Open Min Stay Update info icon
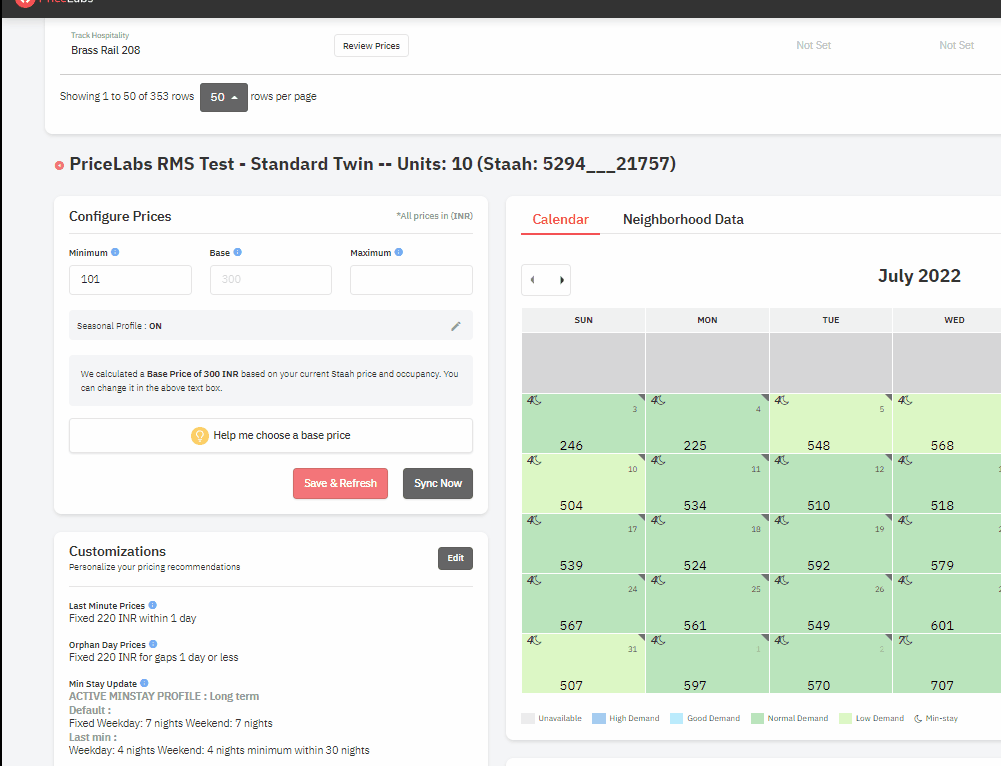The width and height of the screenshot is (1001, 766). 144,683
